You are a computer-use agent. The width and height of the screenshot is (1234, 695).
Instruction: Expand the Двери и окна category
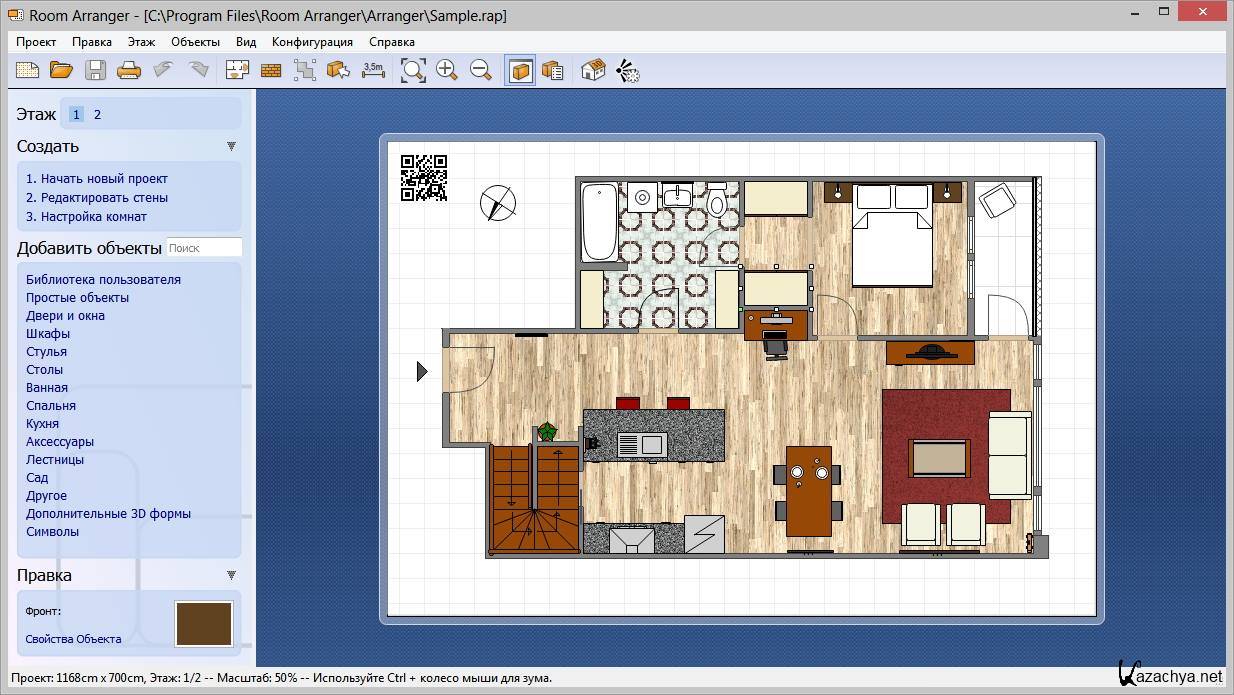65,316
